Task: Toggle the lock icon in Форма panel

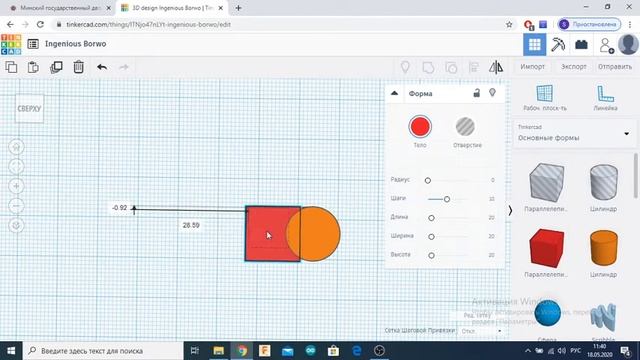Action: [x=476, y=93]
